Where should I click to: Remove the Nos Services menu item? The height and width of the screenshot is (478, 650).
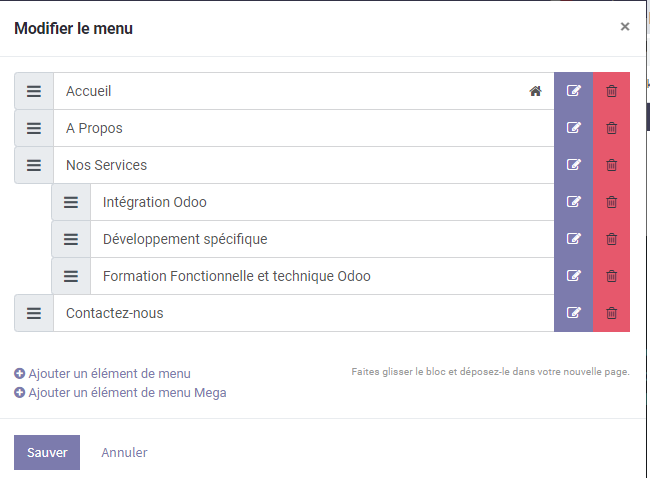coord(612,165)
